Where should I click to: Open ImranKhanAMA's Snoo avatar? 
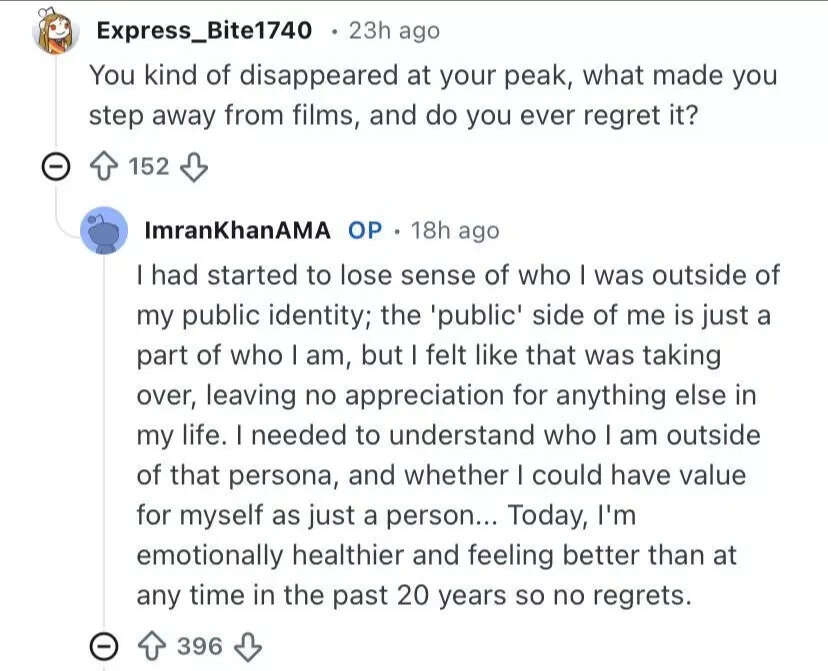(x=103, y=231)
